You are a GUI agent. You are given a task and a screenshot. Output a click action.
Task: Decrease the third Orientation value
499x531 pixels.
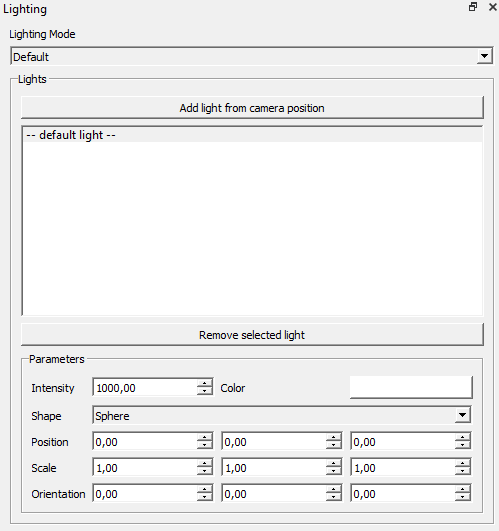(462, 497)
